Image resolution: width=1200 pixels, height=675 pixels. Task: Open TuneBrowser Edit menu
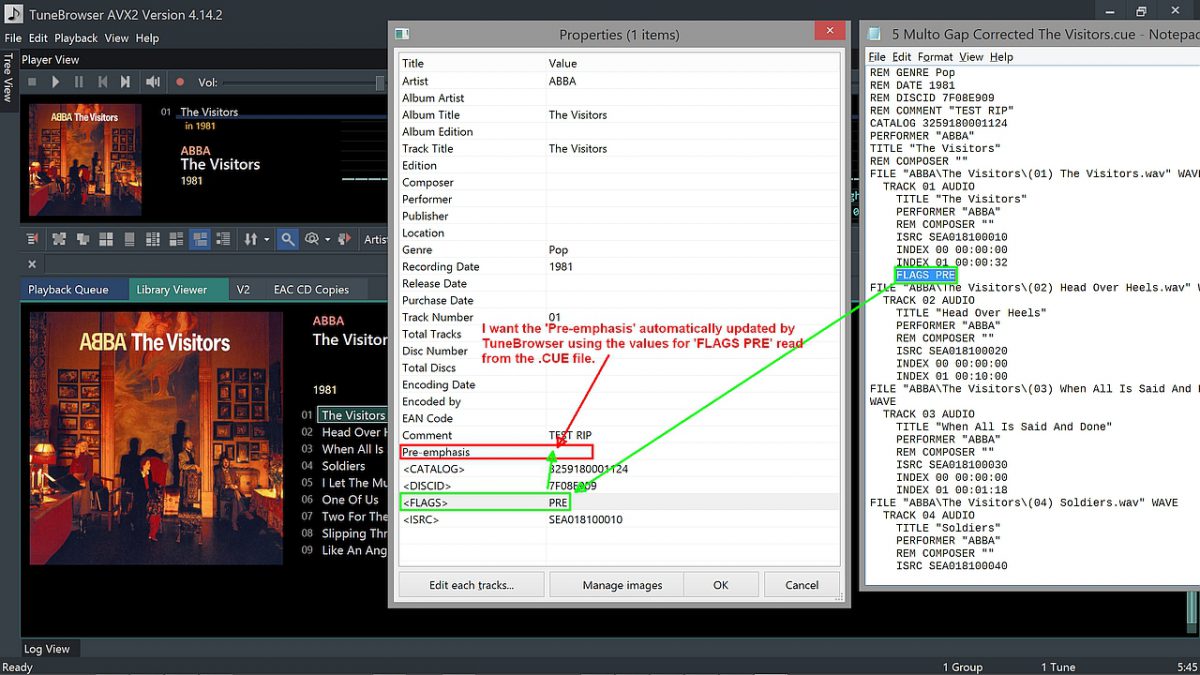coord(38,38)
